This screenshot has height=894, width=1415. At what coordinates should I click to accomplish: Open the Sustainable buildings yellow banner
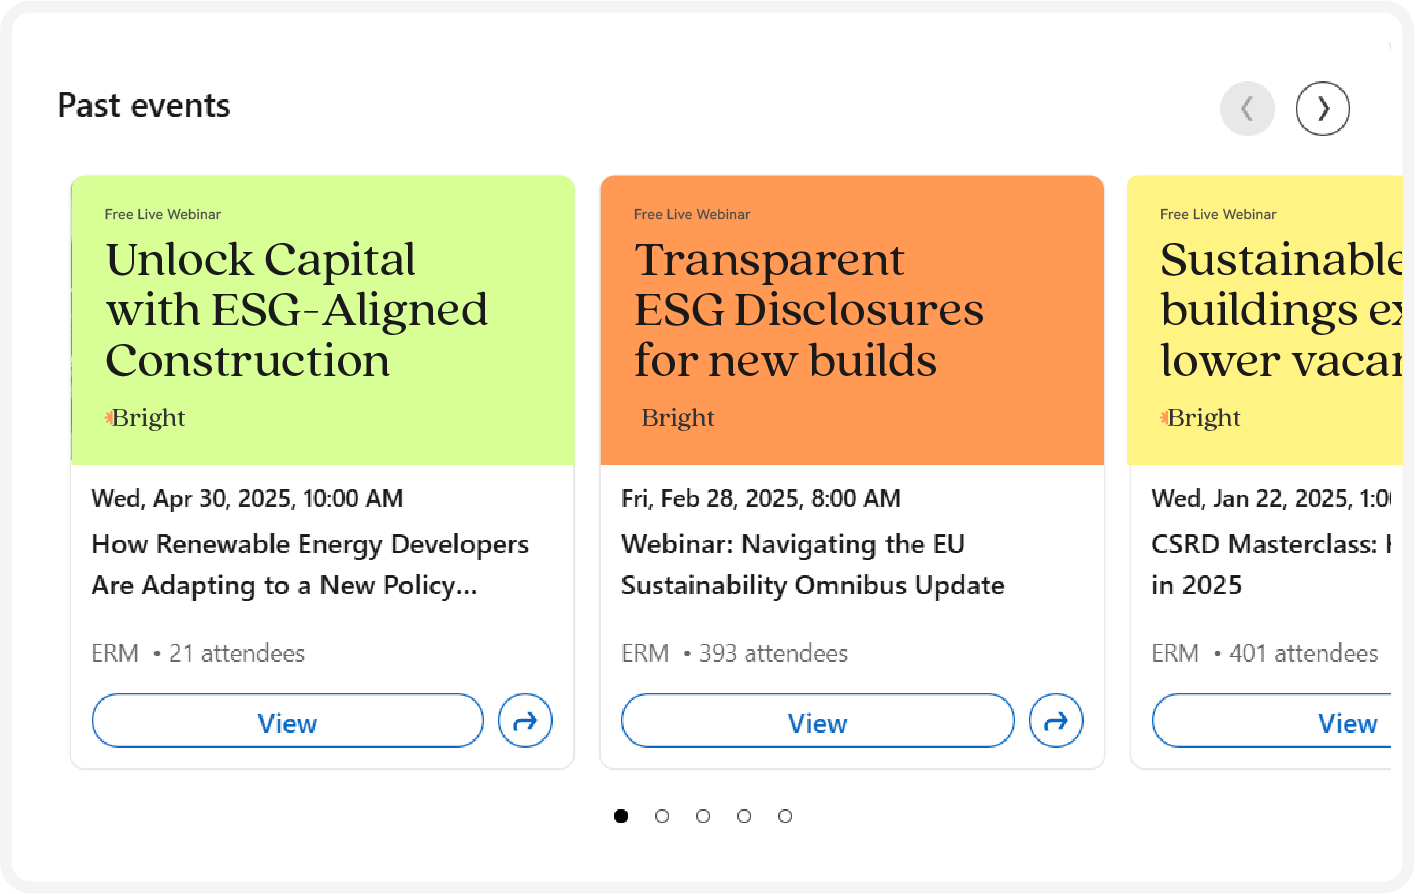click(1265, 320)
